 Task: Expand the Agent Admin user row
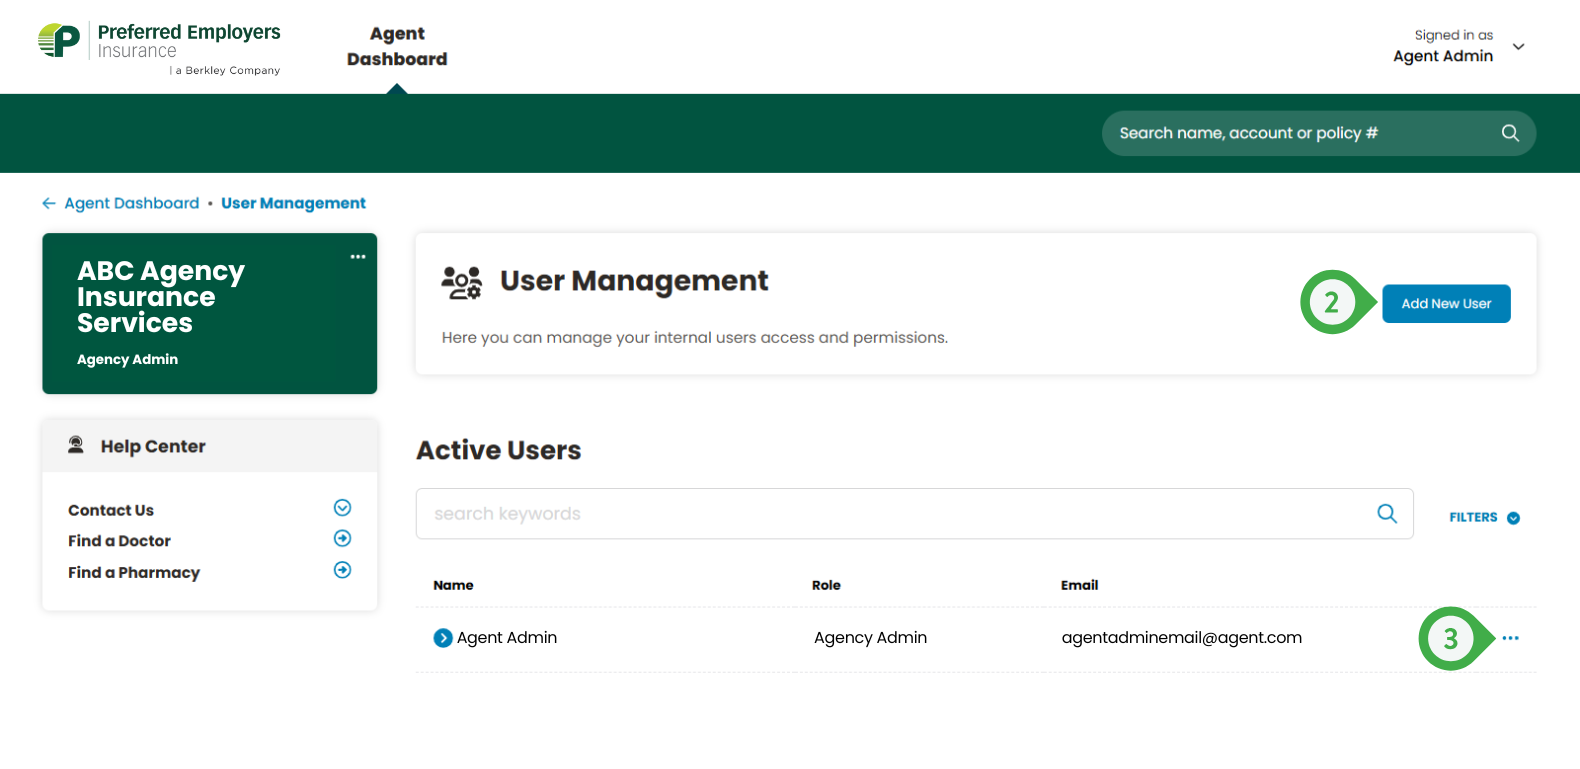click(443, 638)
